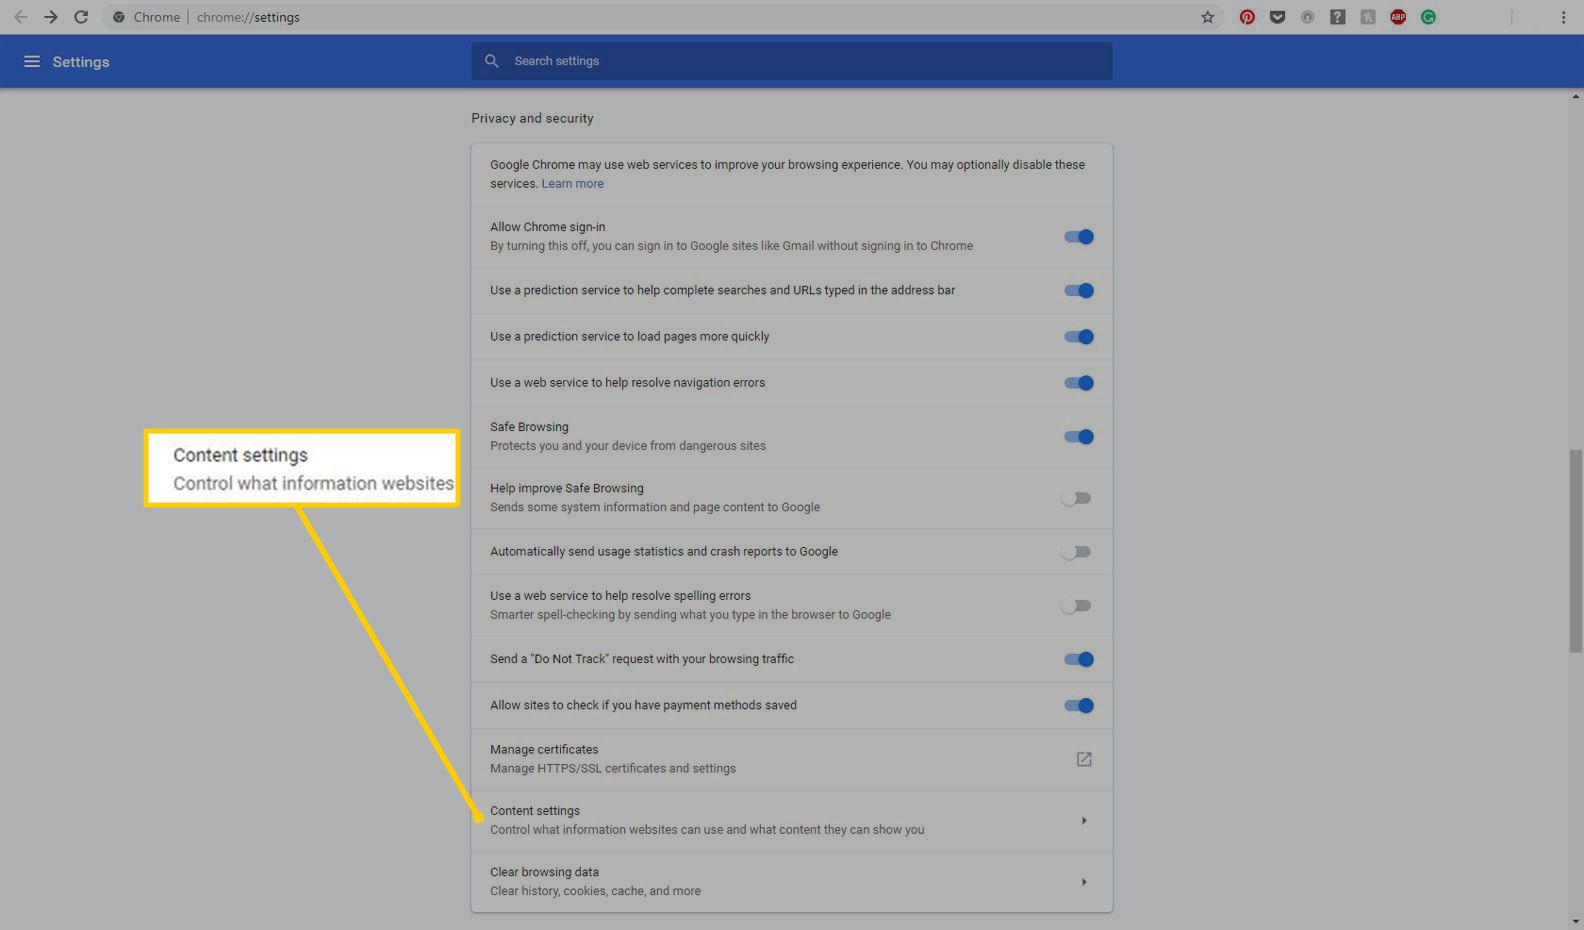Toggle Allow Chrome sign-in switch

point(1079,237)
